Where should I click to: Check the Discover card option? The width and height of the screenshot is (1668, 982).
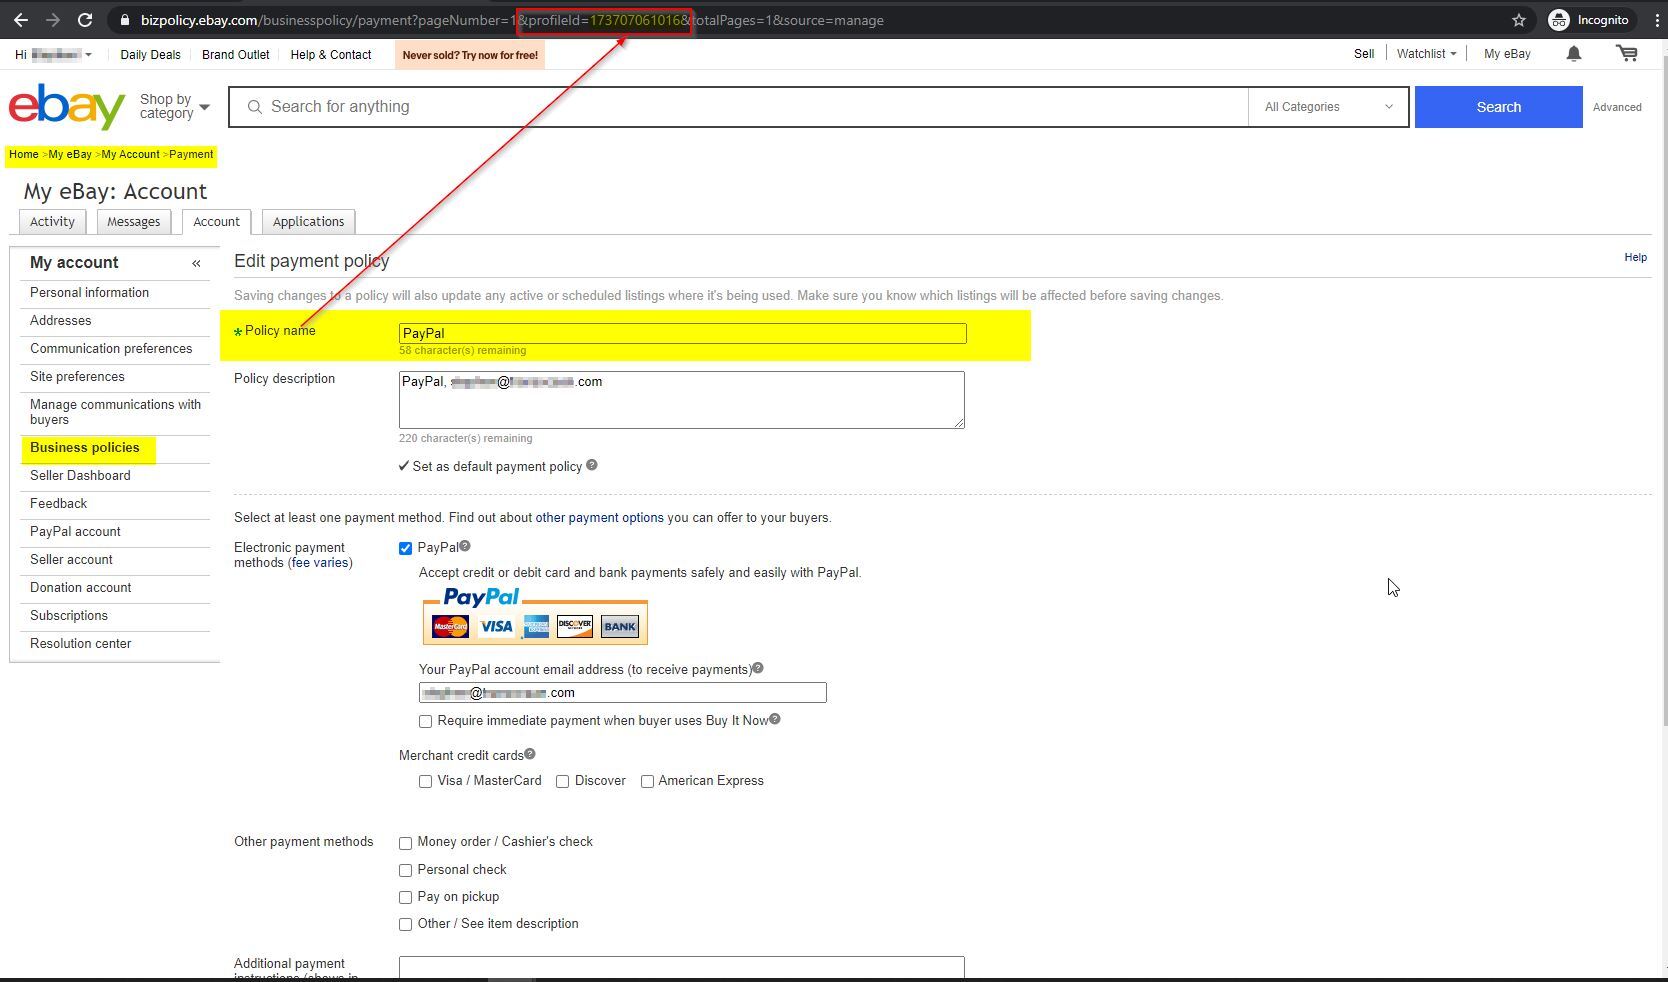pos(562,781)
